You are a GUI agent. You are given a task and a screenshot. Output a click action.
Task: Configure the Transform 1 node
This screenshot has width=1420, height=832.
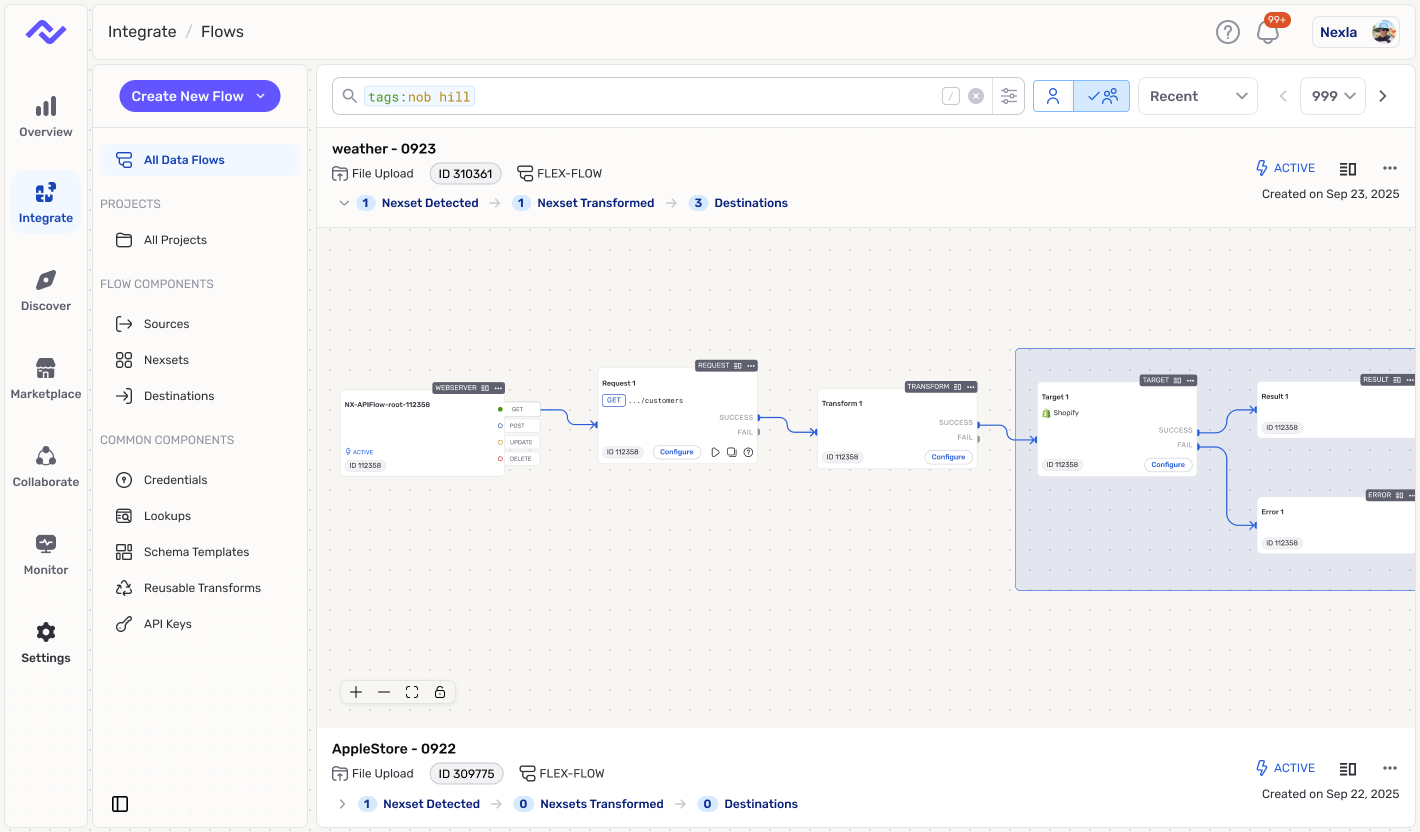(x=948, y=456)
